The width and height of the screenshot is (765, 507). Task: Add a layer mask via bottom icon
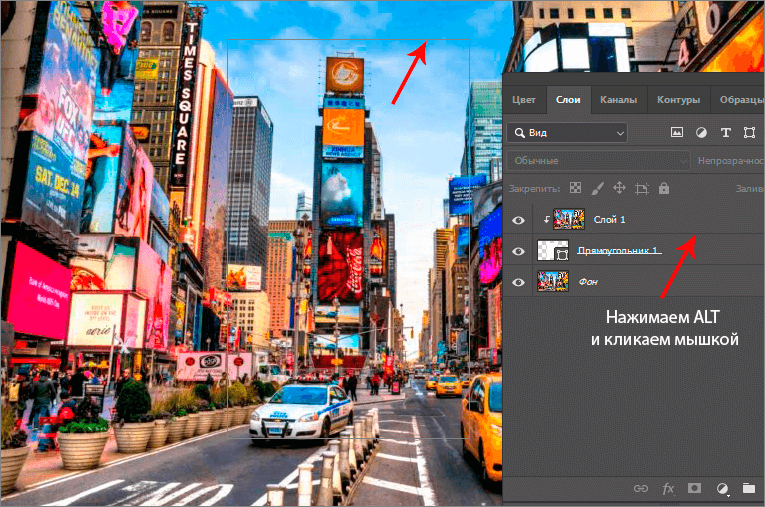pyautogui.click(x=694, y=488)
